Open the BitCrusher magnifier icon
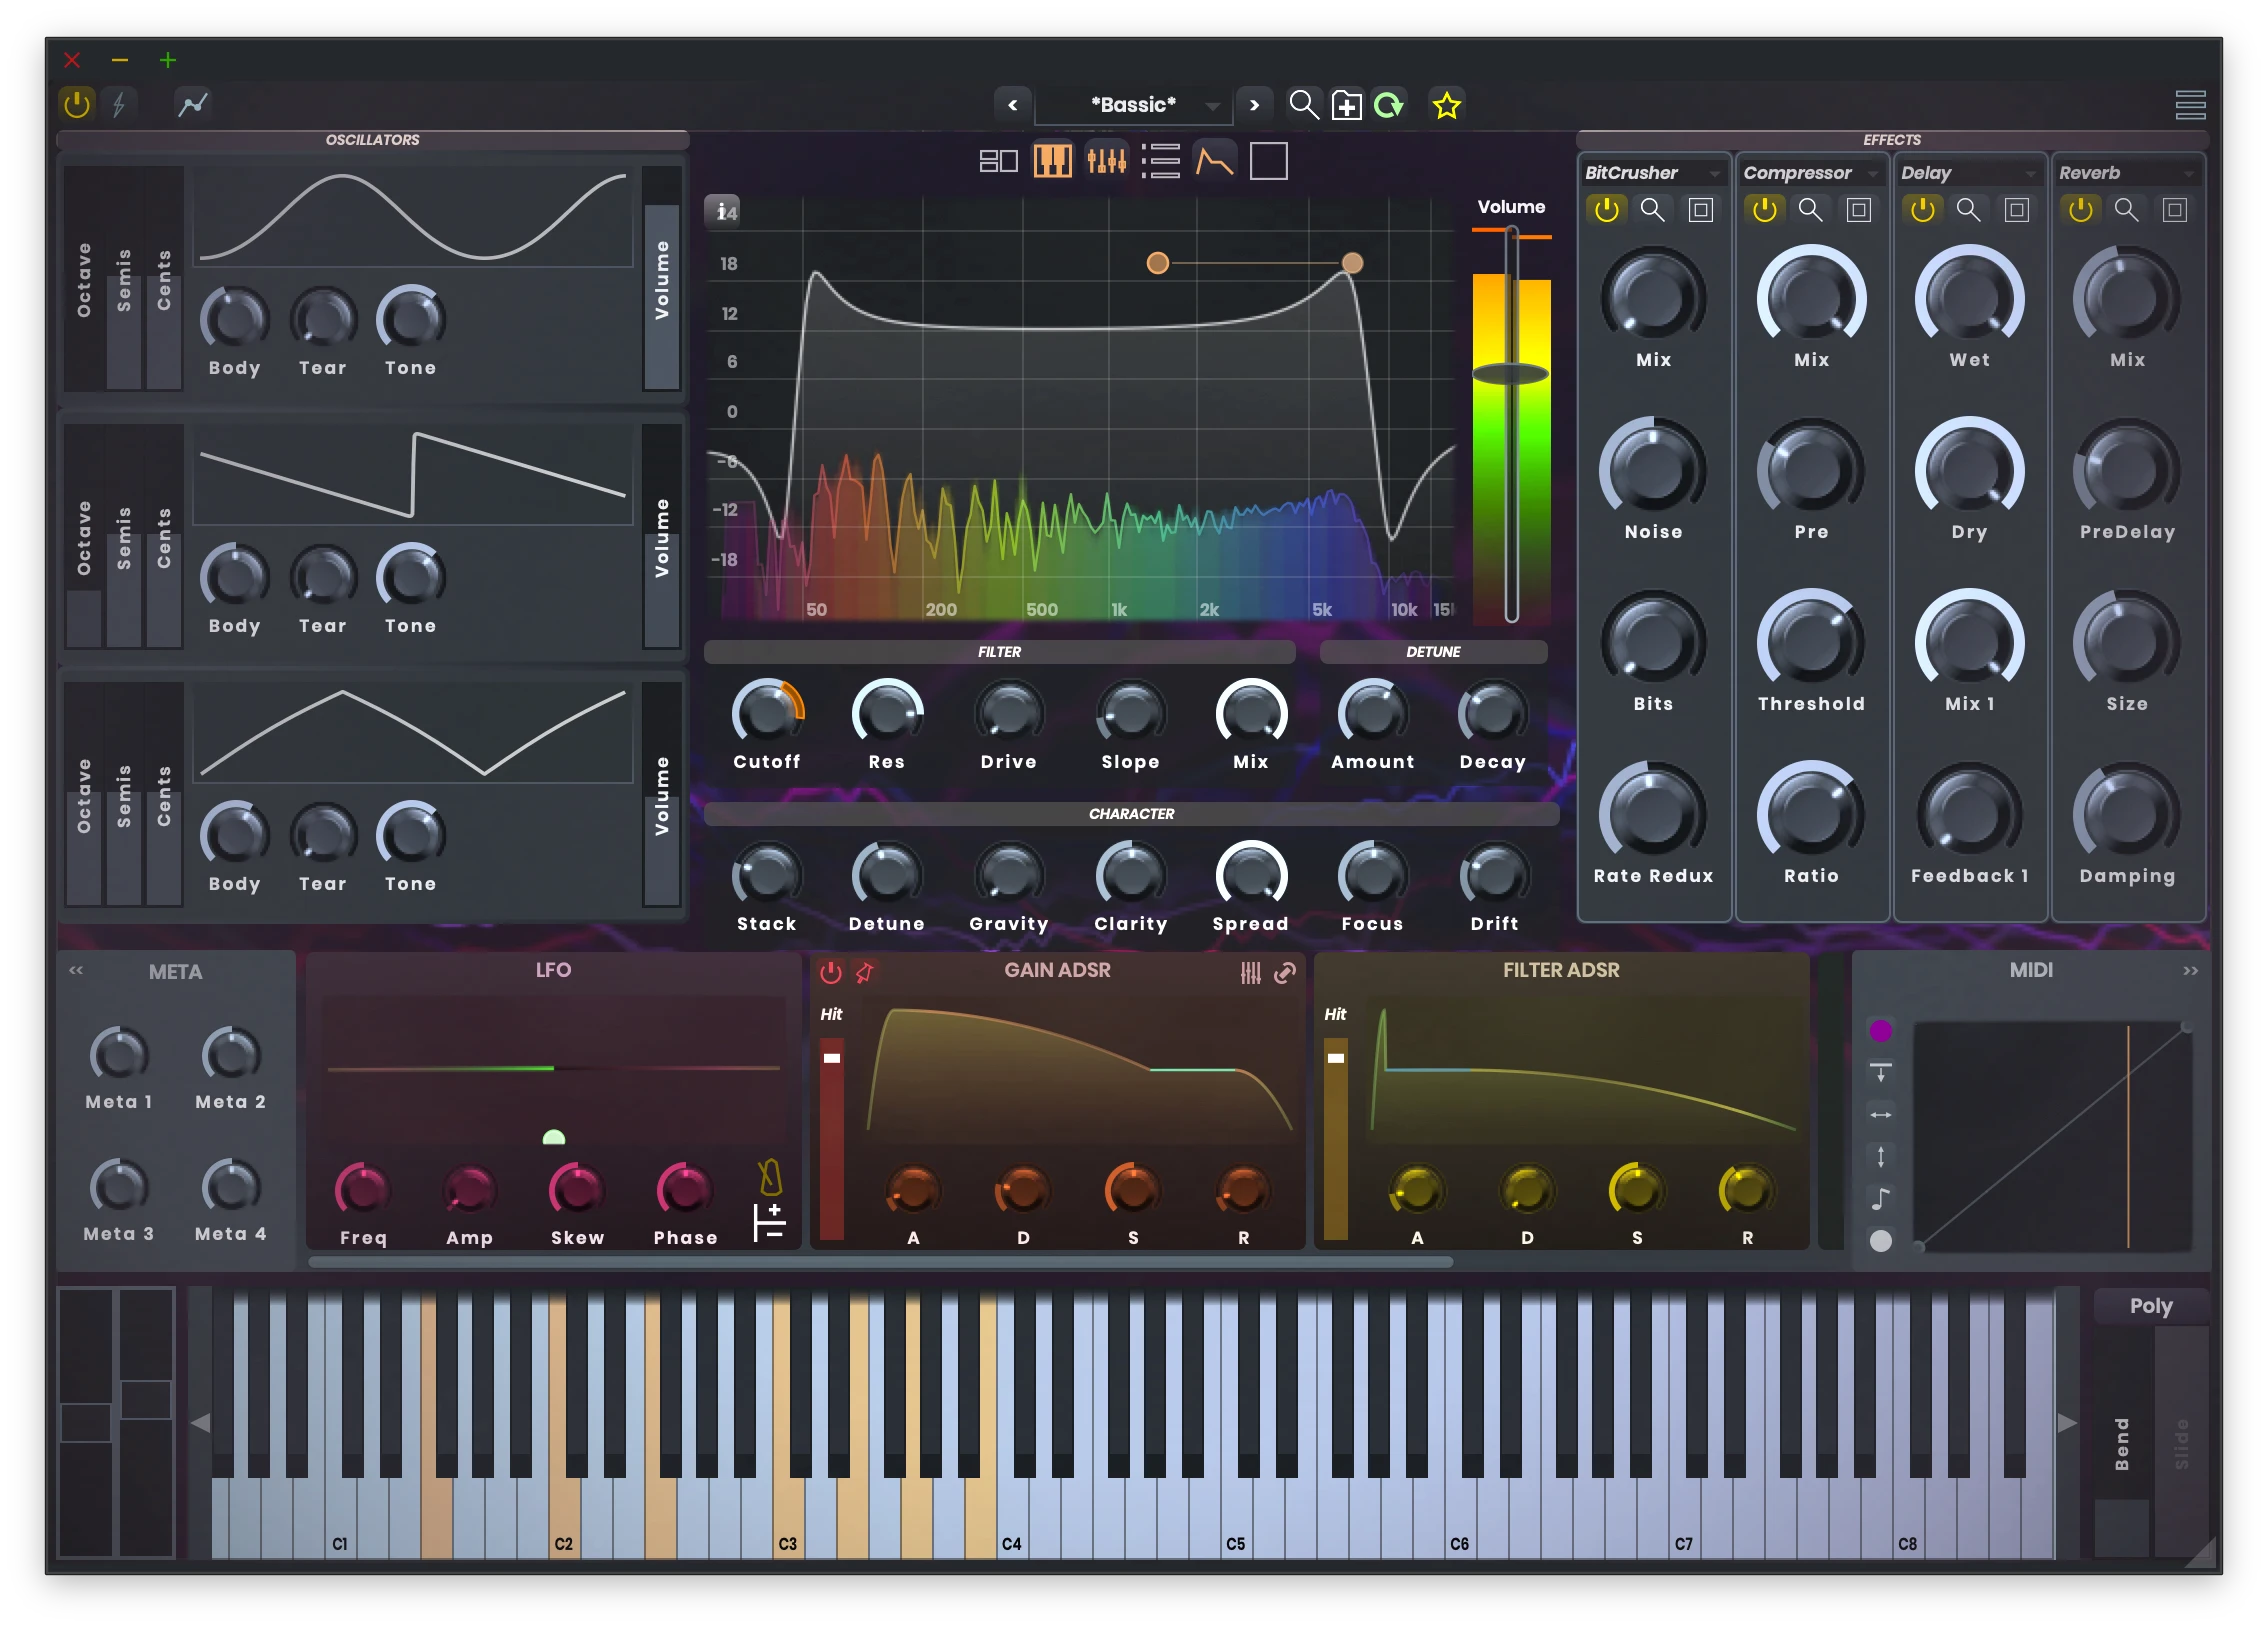Screen dimensions: 2268x1628 pos(1653,209)
